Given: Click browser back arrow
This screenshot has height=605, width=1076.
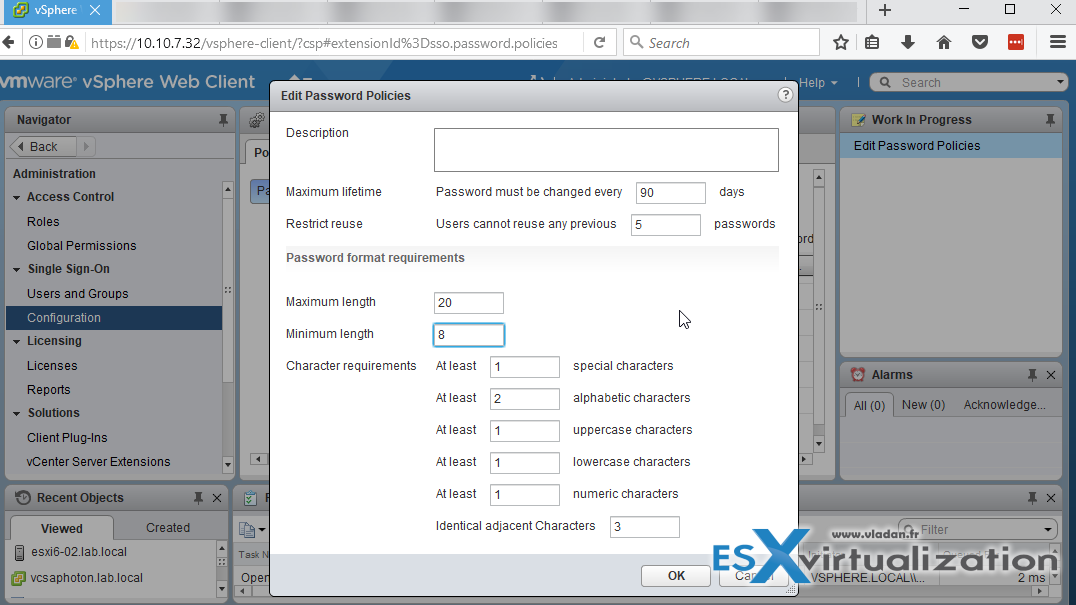Looking at the screenshot, I should click(x=8, y=43).
